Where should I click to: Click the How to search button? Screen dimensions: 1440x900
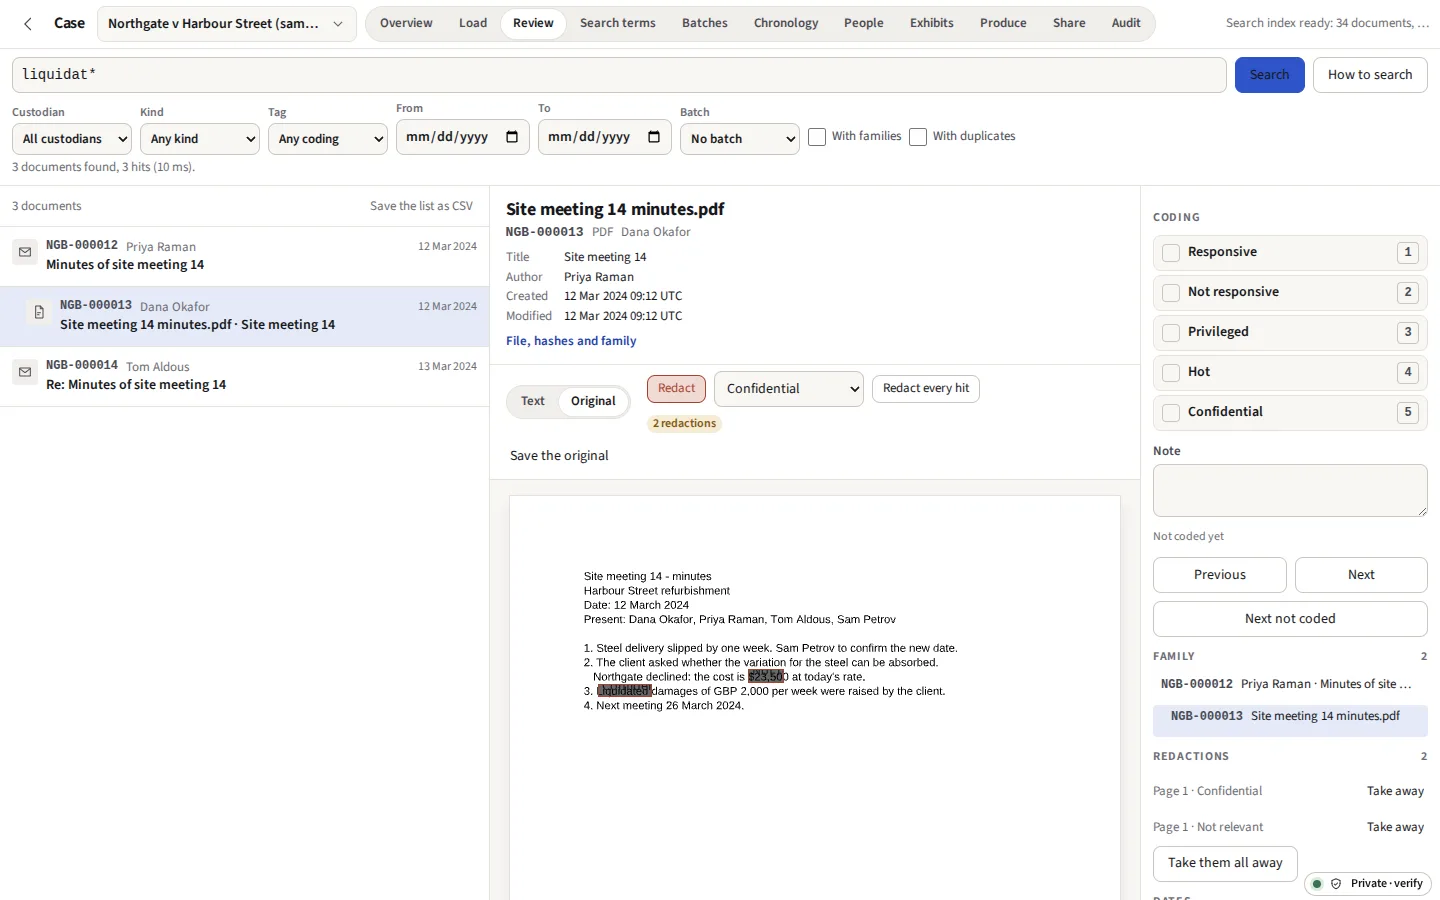[x=1370, y=75]
